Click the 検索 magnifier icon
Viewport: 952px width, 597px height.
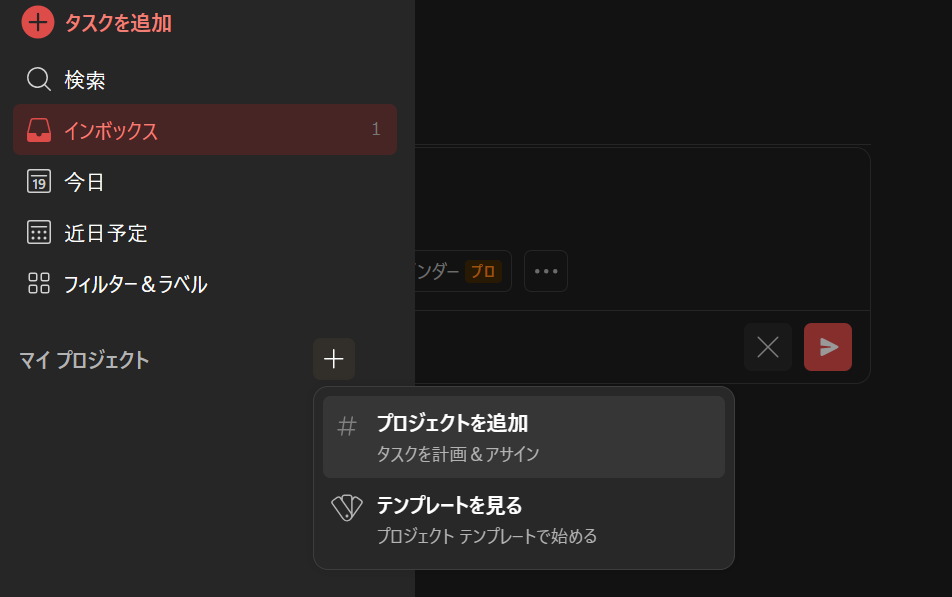coord(39,80)
